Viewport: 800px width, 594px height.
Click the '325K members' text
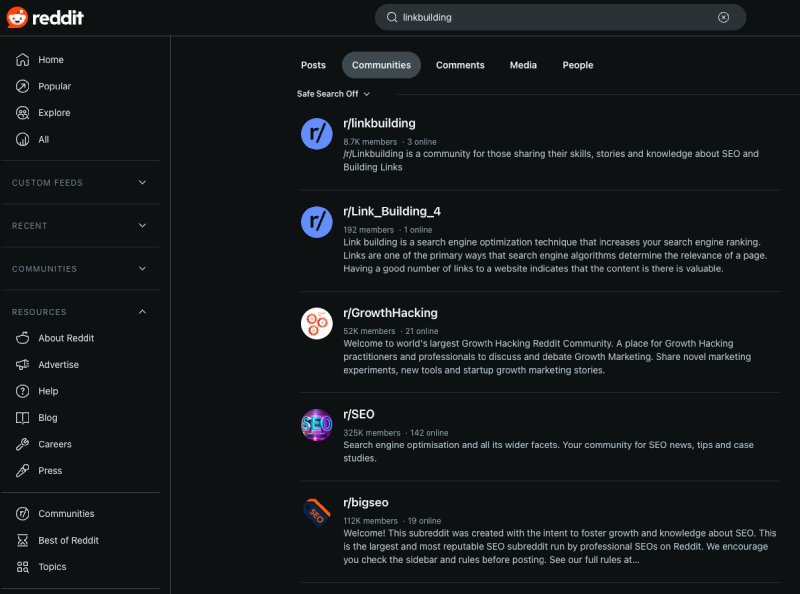pyautogui.click(x=371, y=433)
